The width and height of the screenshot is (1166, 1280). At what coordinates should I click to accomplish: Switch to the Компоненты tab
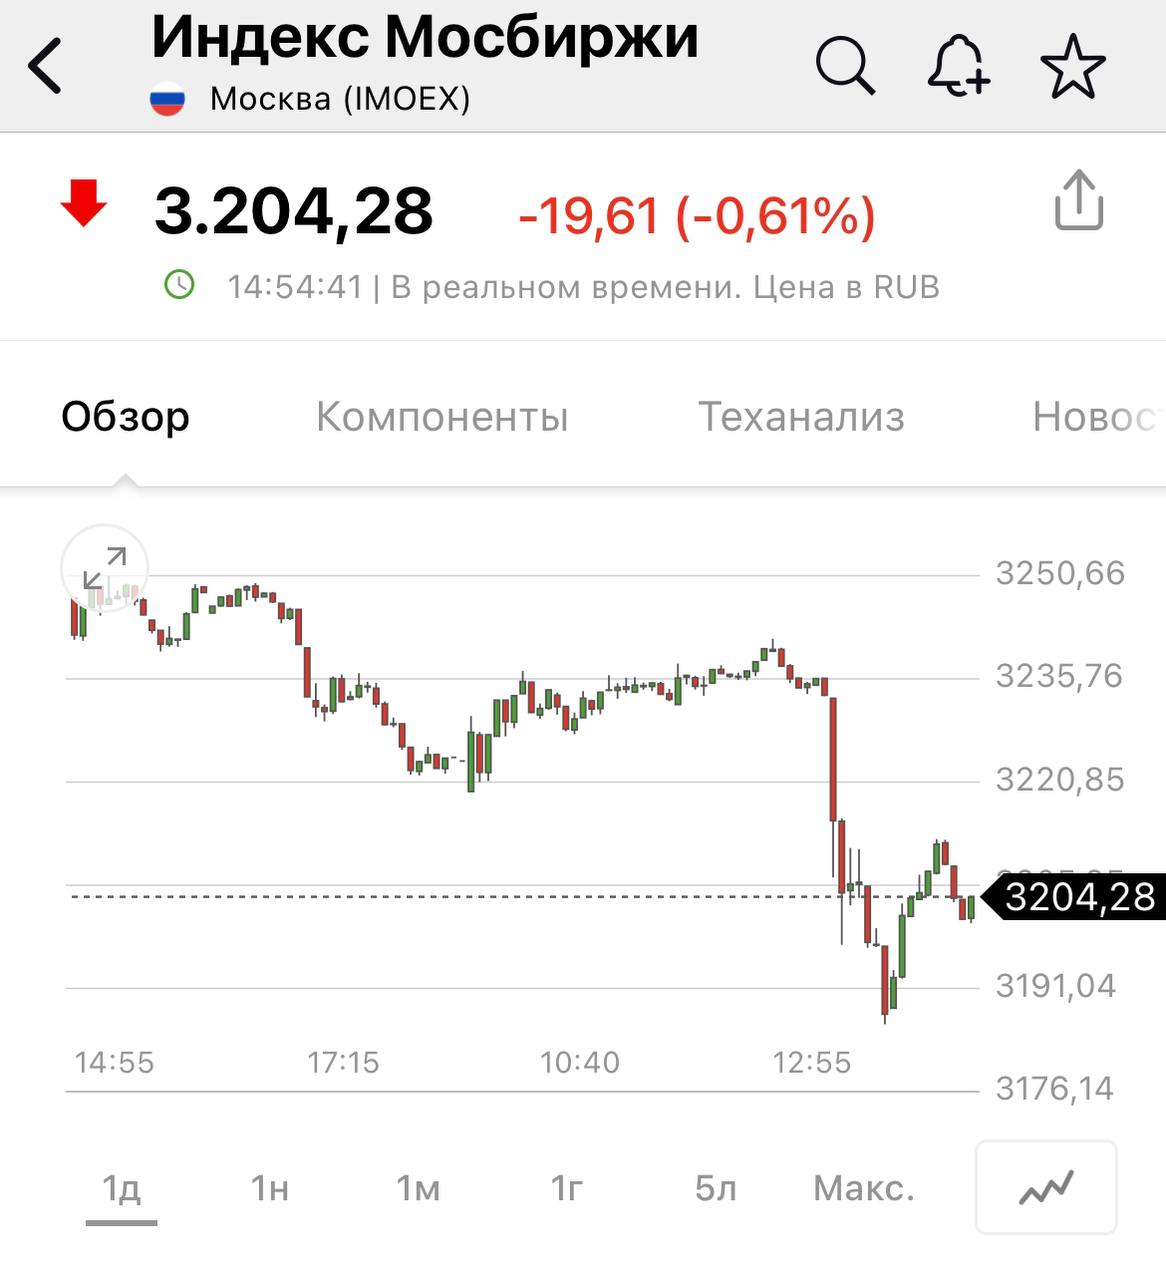coord(442,417)
